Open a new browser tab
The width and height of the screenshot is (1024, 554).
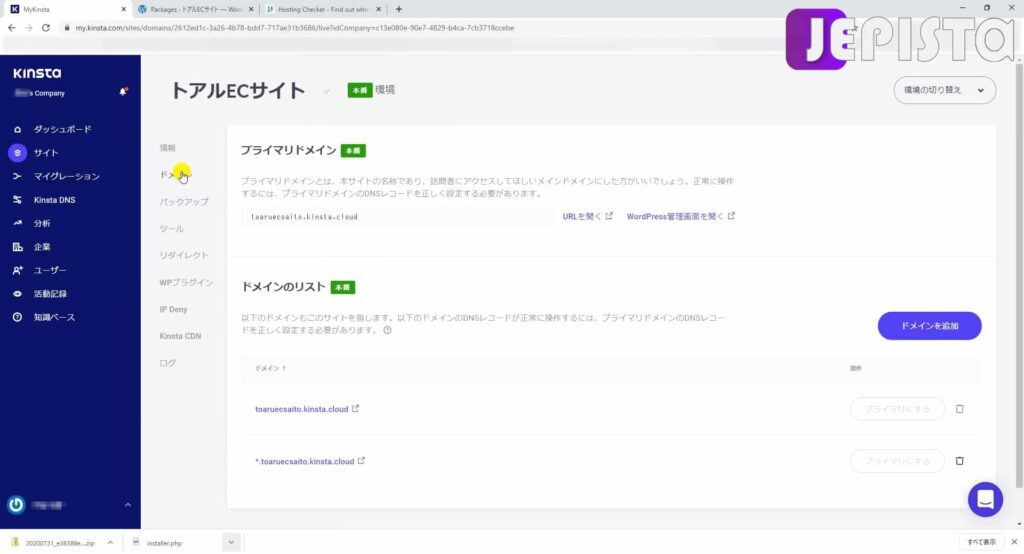point(398,9)
